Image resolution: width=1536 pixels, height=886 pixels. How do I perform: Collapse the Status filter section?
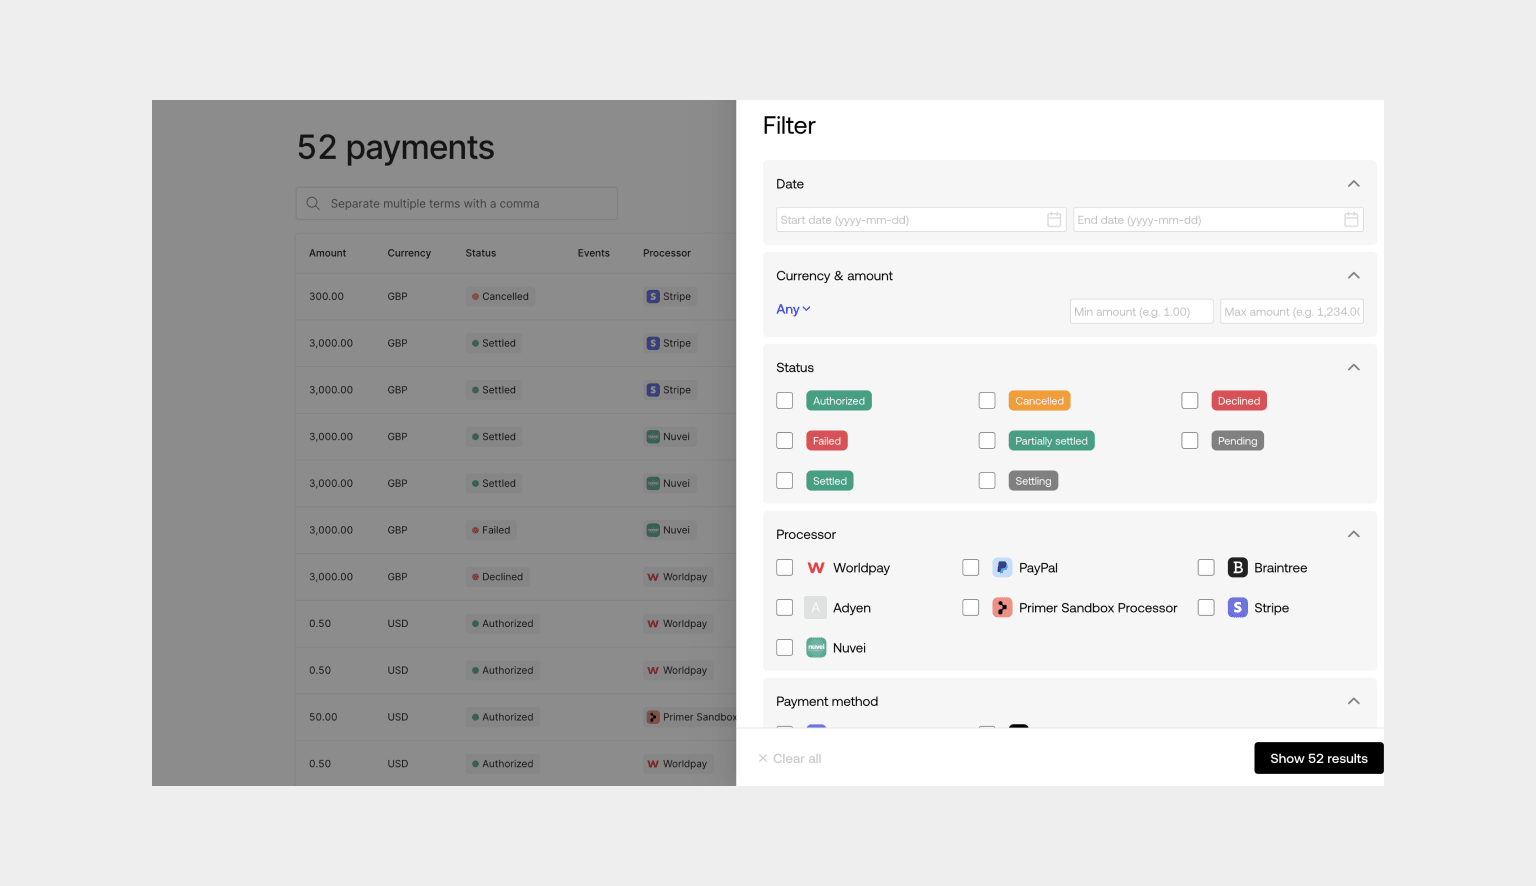1353,368
